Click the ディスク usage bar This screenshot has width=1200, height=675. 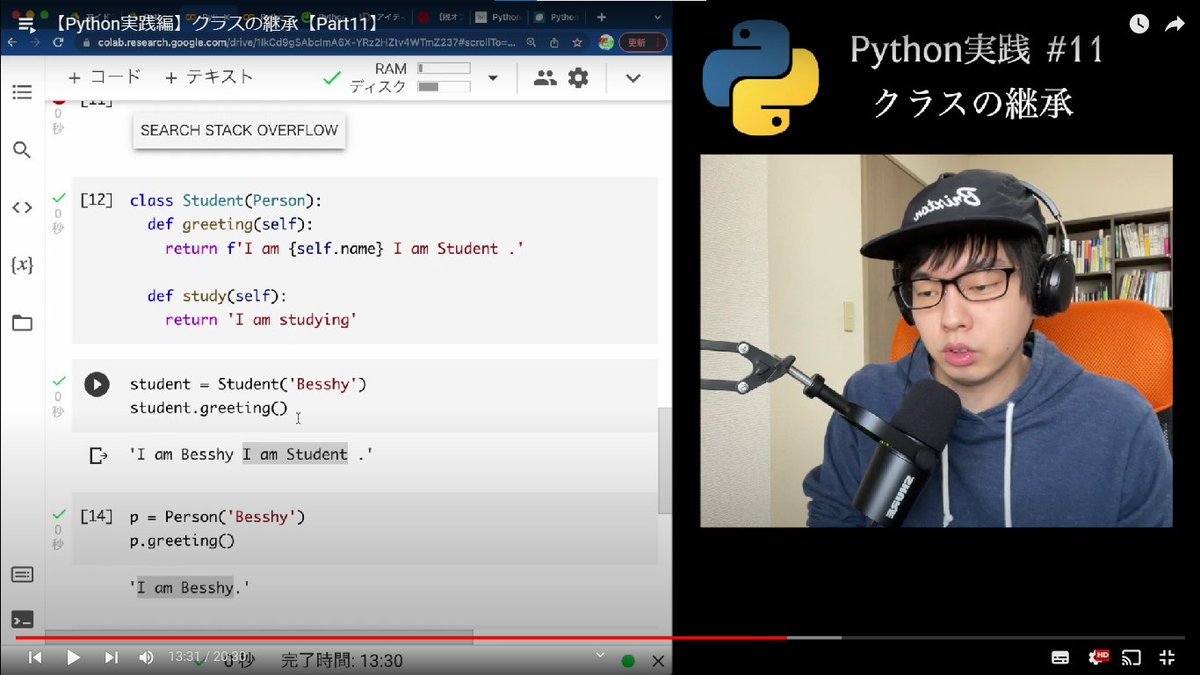444,87
